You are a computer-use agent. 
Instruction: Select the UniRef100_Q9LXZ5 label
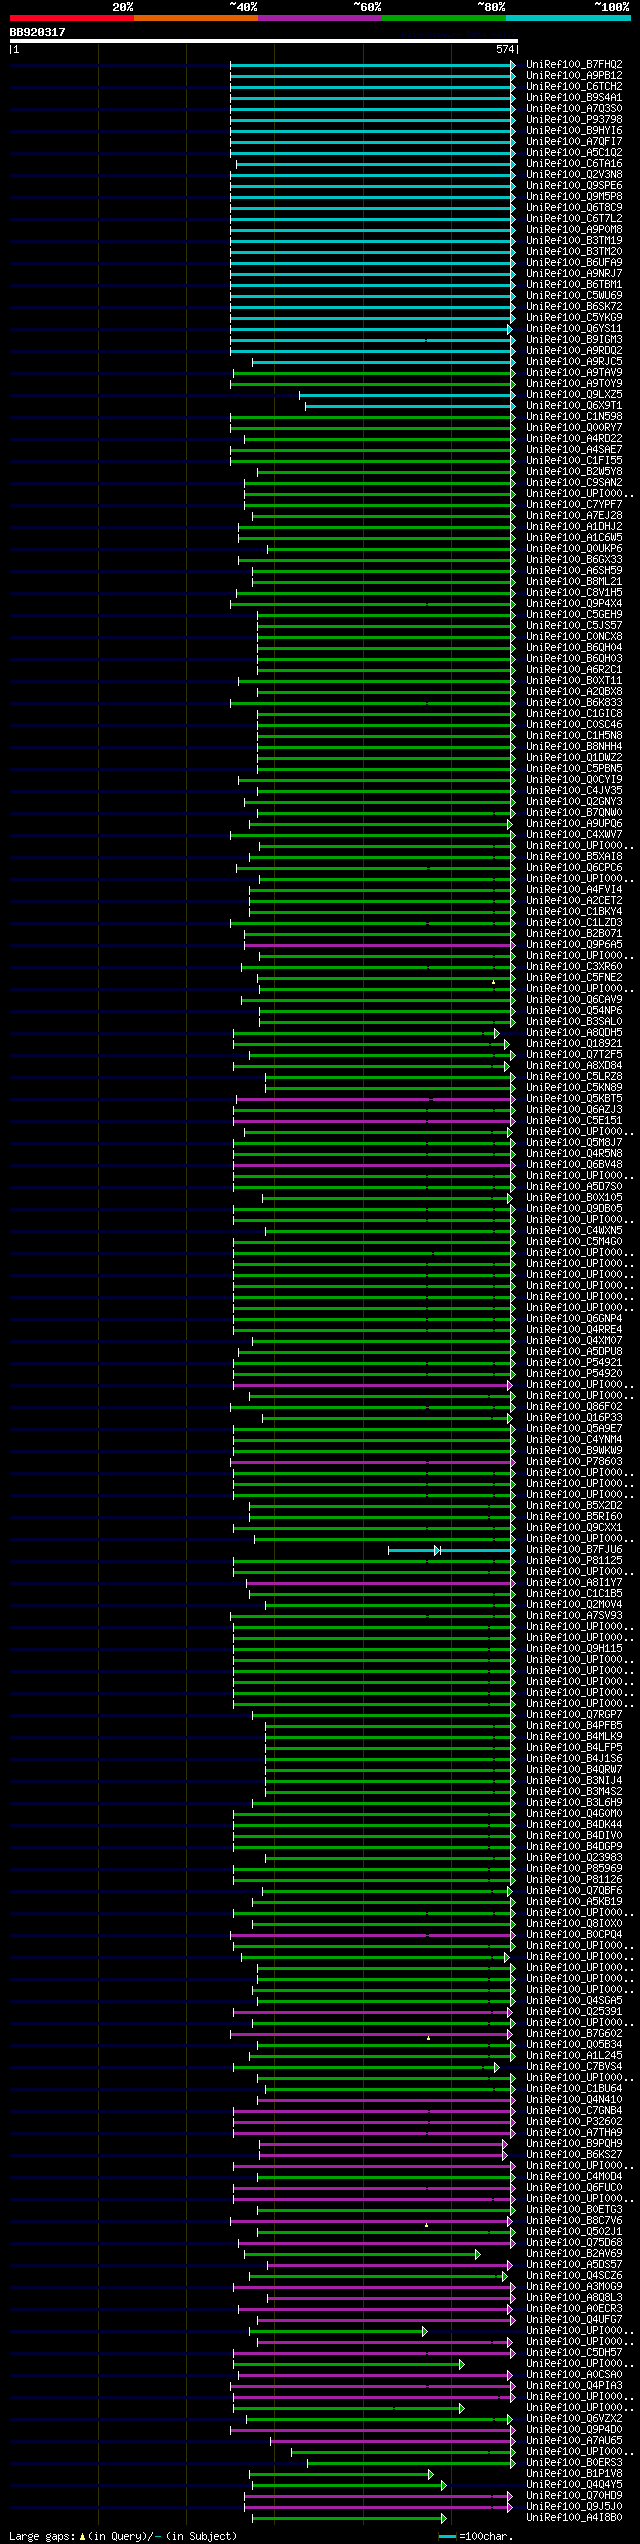574,394
